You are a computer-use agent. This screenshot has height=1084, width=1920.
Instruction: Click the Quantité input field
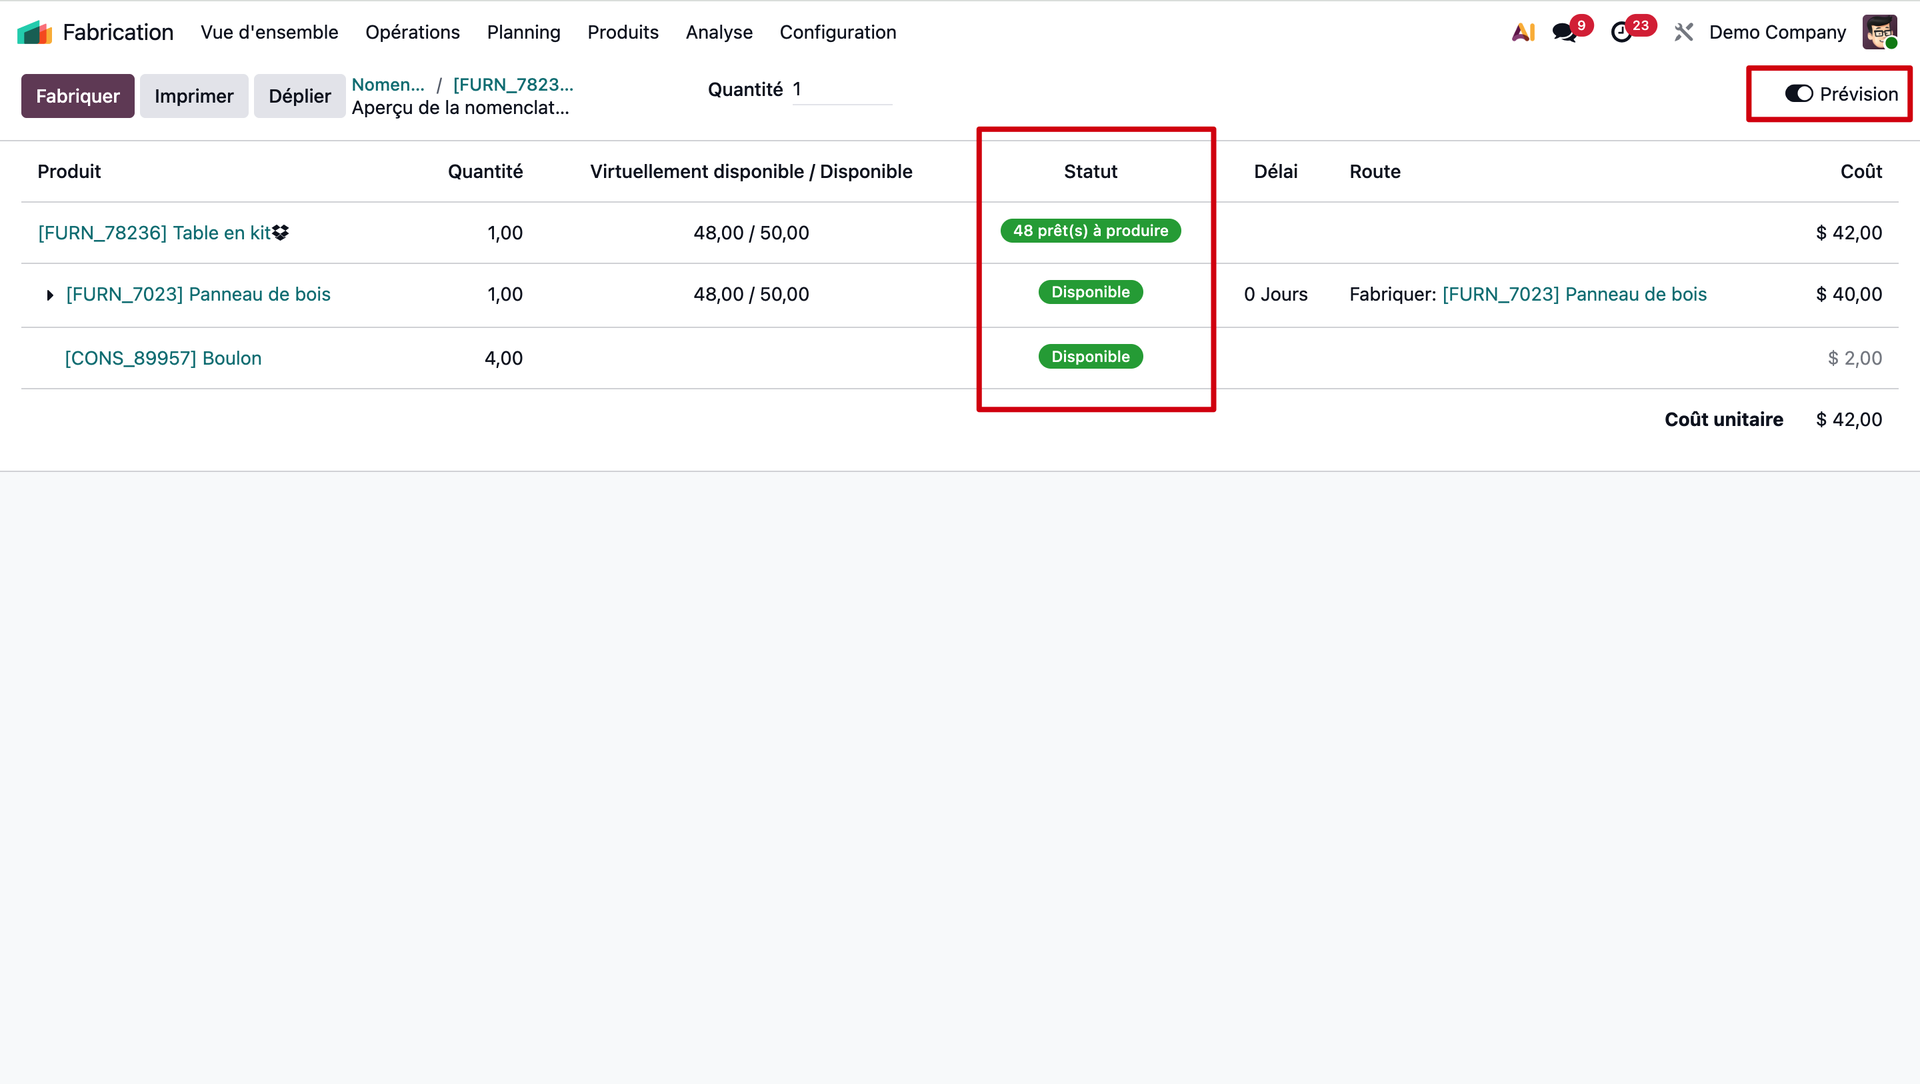point(841,89)
